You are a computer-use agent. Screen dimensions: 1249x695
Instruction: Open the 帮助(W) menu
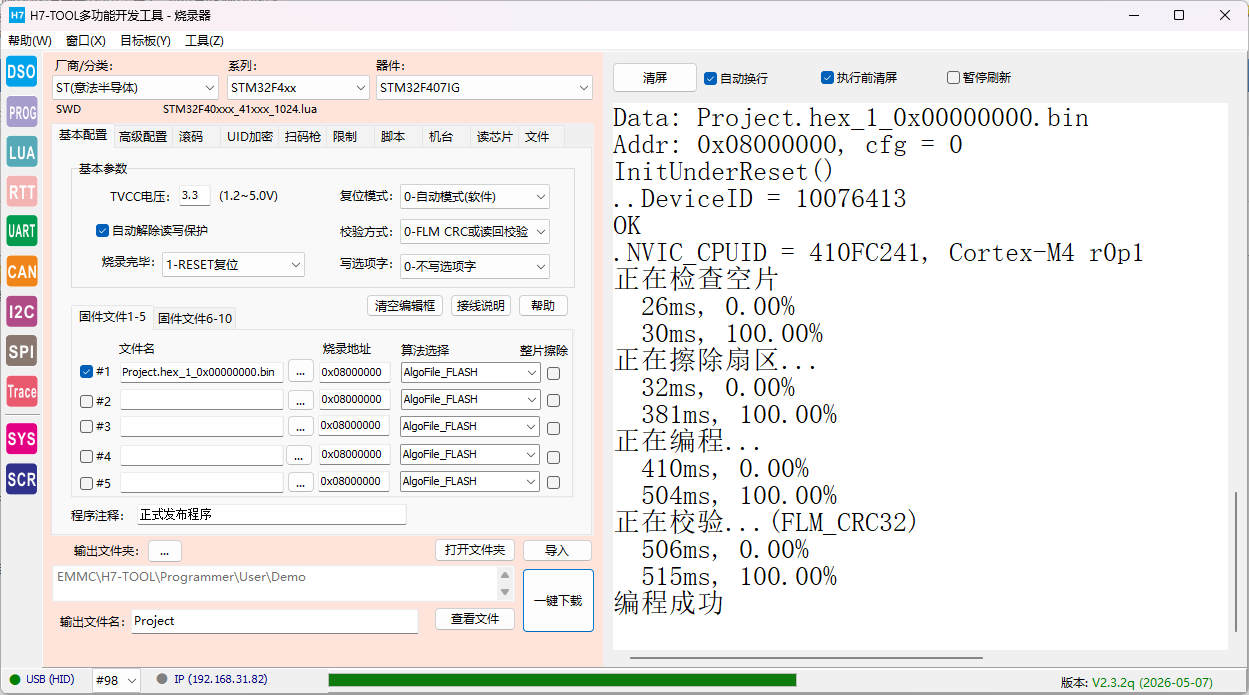30,41
